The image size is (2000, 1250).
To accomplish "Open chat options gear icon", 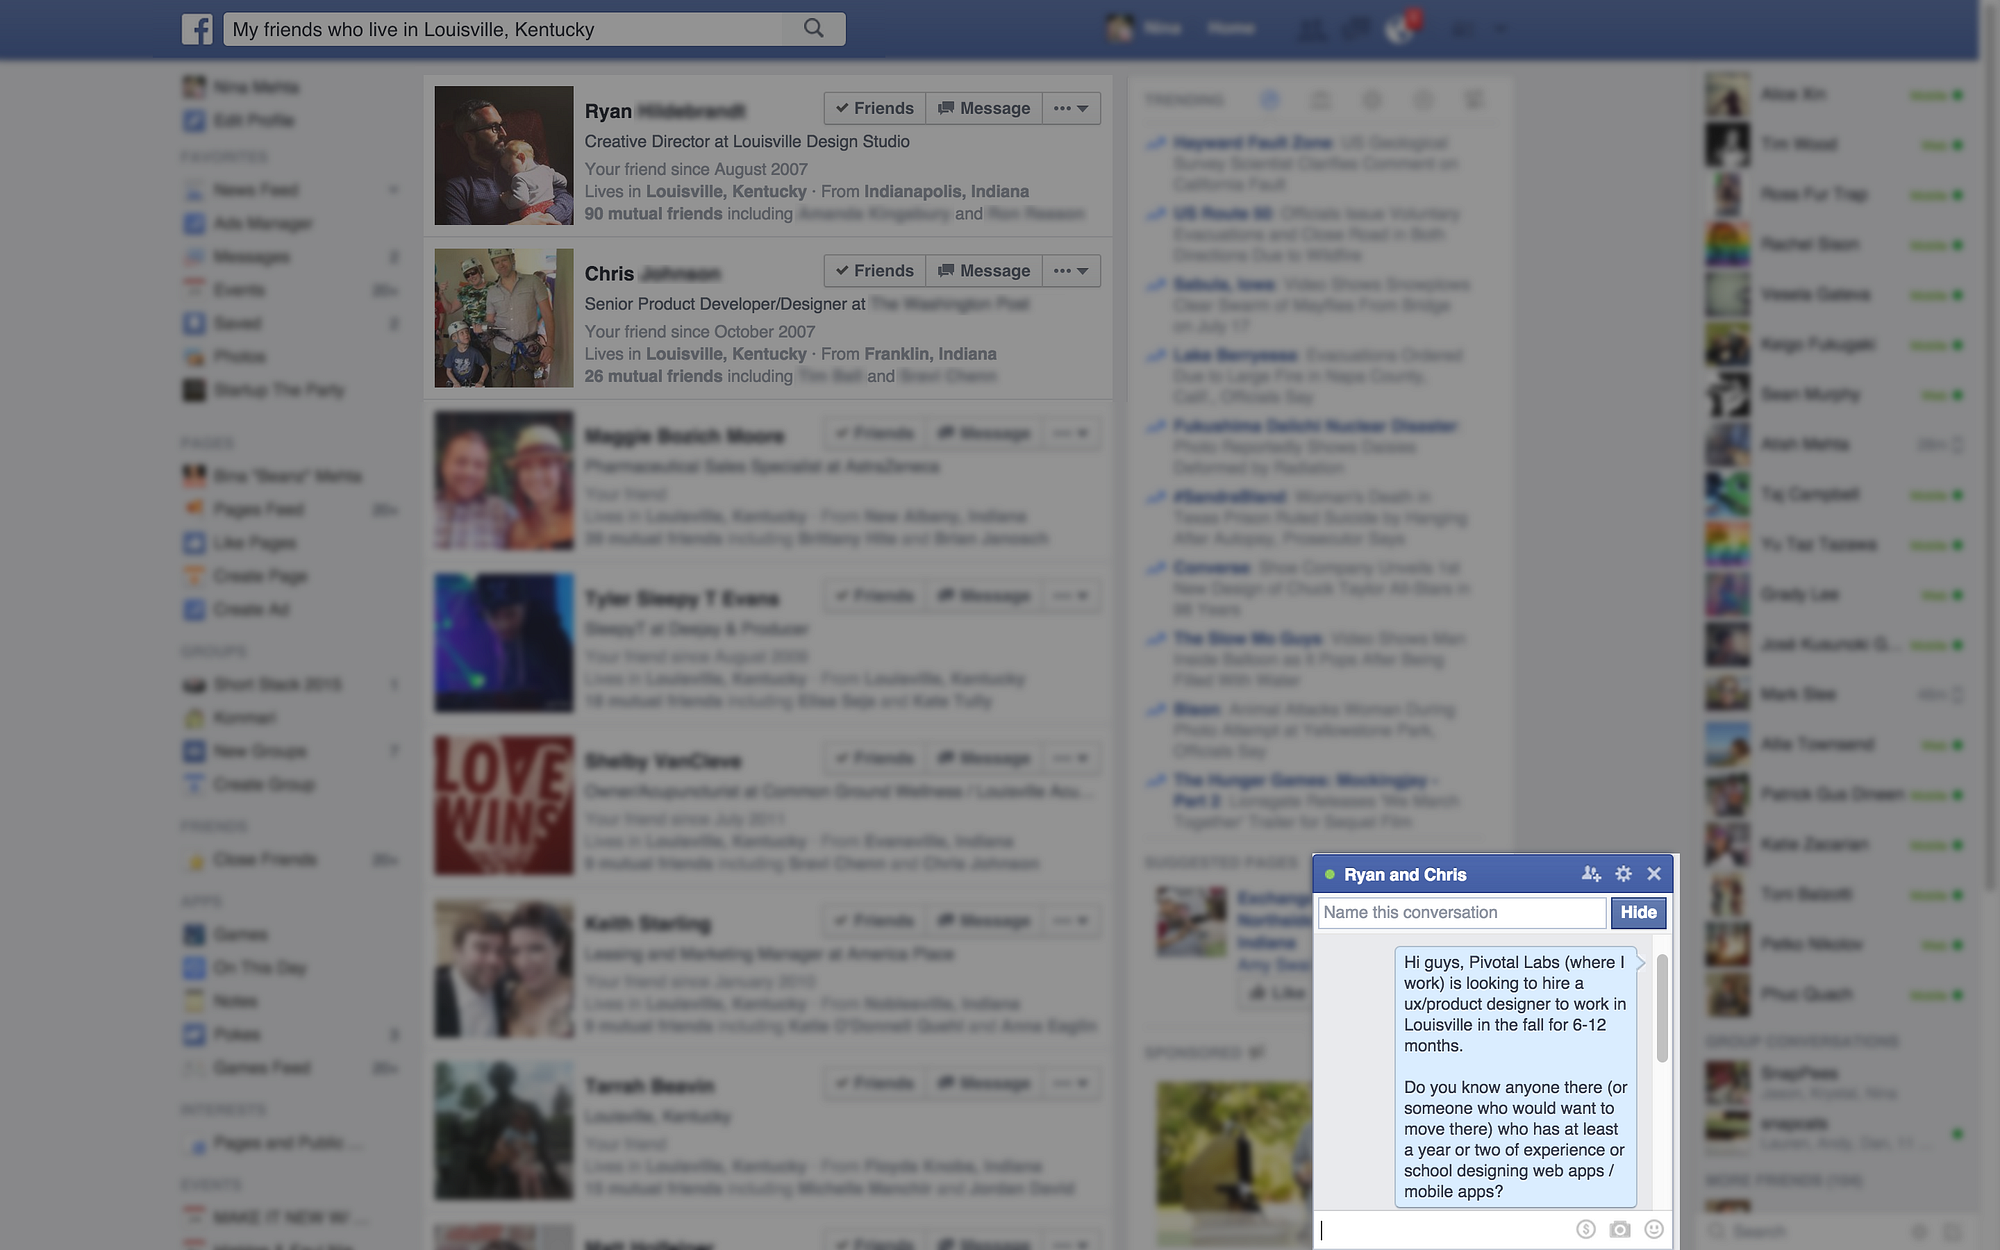I will [1623, 874].
